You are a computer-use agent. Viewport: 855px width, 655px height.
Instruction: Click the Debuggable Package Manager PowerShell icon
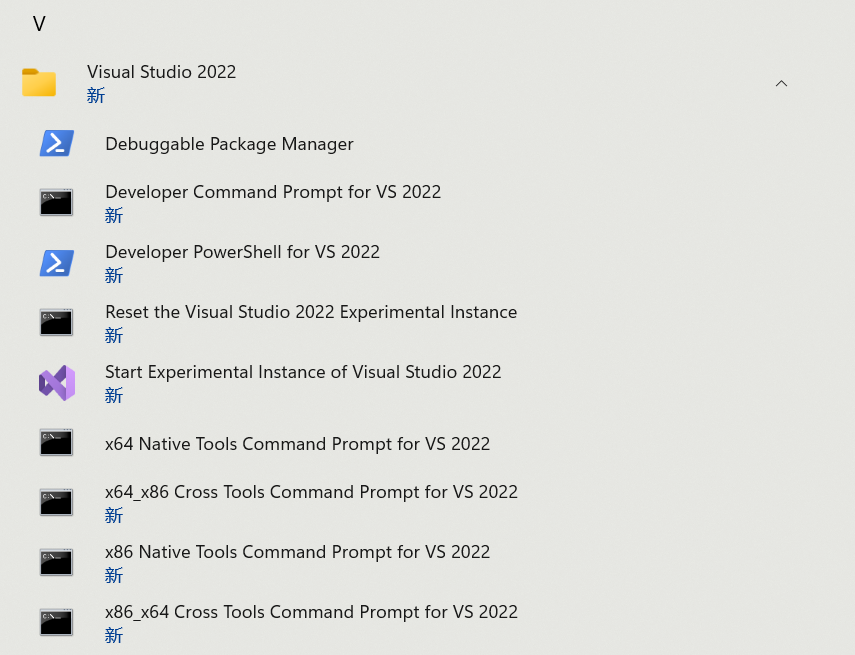point(57,143)
